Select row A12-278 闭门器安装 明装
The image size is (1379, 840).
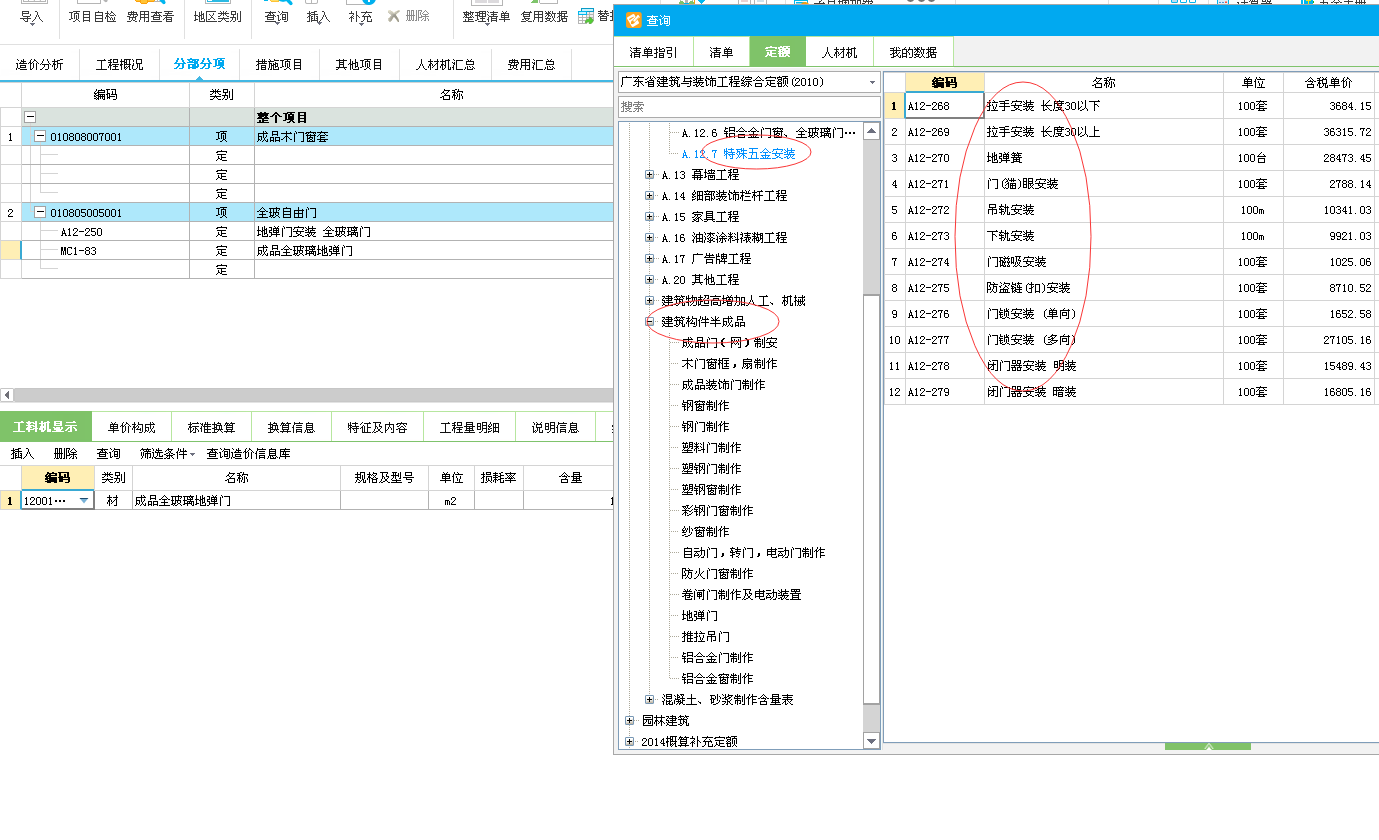[1130, 366]
